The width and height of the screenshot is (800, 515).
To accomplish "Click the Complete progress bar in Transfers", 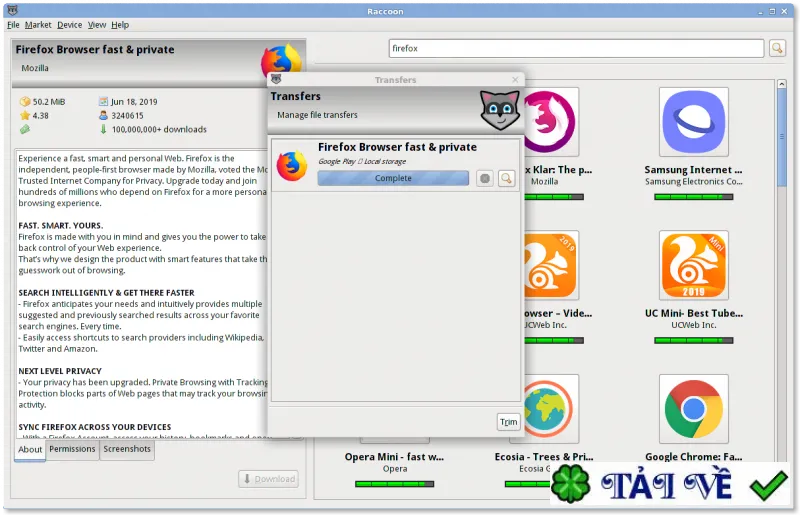I will [x=393, y=178].
